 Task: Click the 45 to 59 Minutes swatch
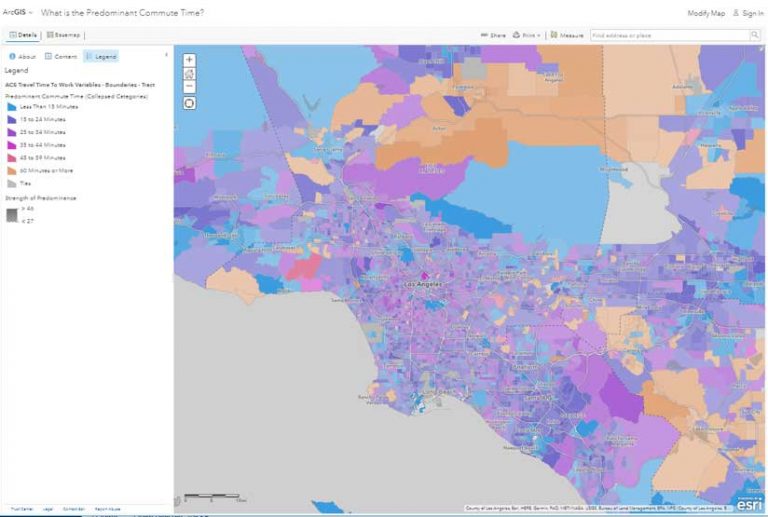[12, 158]
